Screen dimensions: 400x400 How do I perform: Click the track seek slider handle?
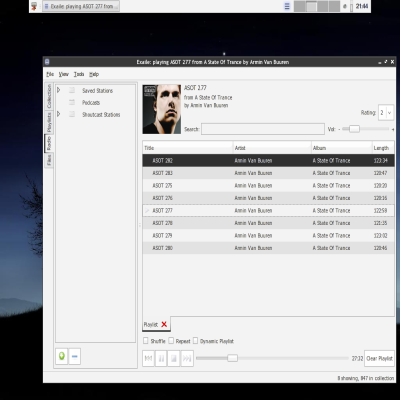(232, 358)
